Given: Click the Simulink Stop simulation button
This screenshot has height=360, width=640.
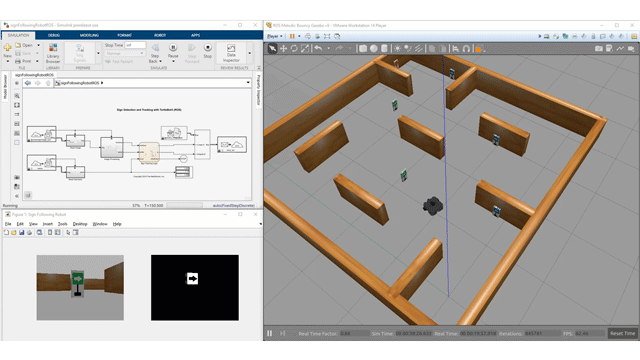Looking at the screenshot, I should [x=208, y=51].
